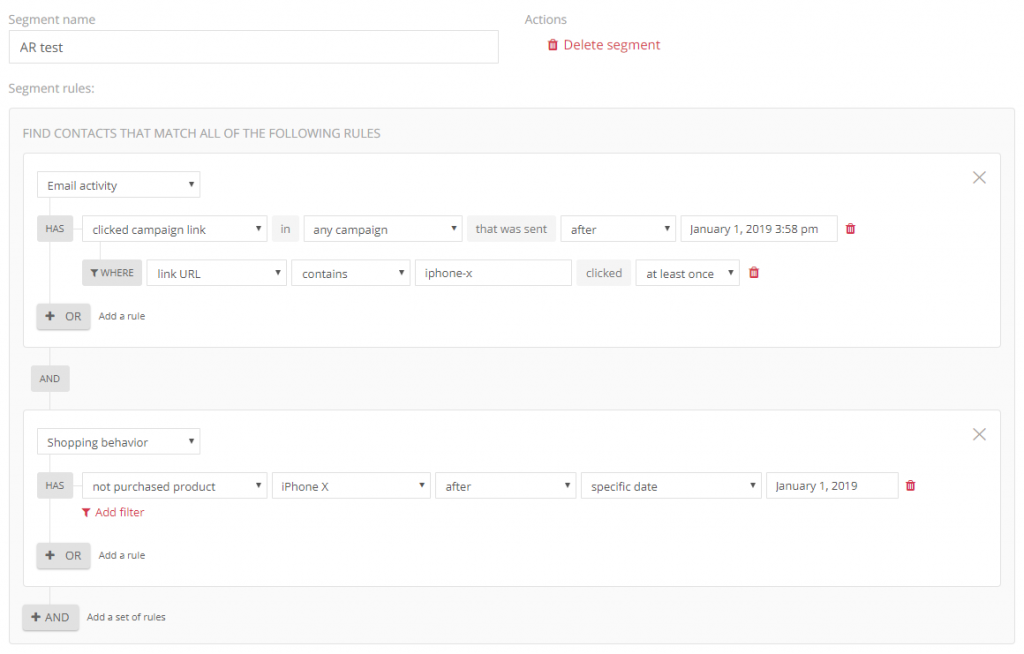Viewport: 1024px width, 654px height.
Task: Click 'Add a set of rules' text
Action: point(126,617)
